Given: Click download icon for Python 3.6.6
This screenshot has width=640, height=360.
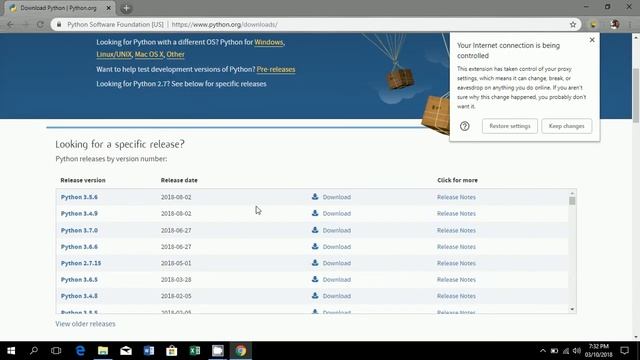Looking at the screenshot, I should (315, 247).
